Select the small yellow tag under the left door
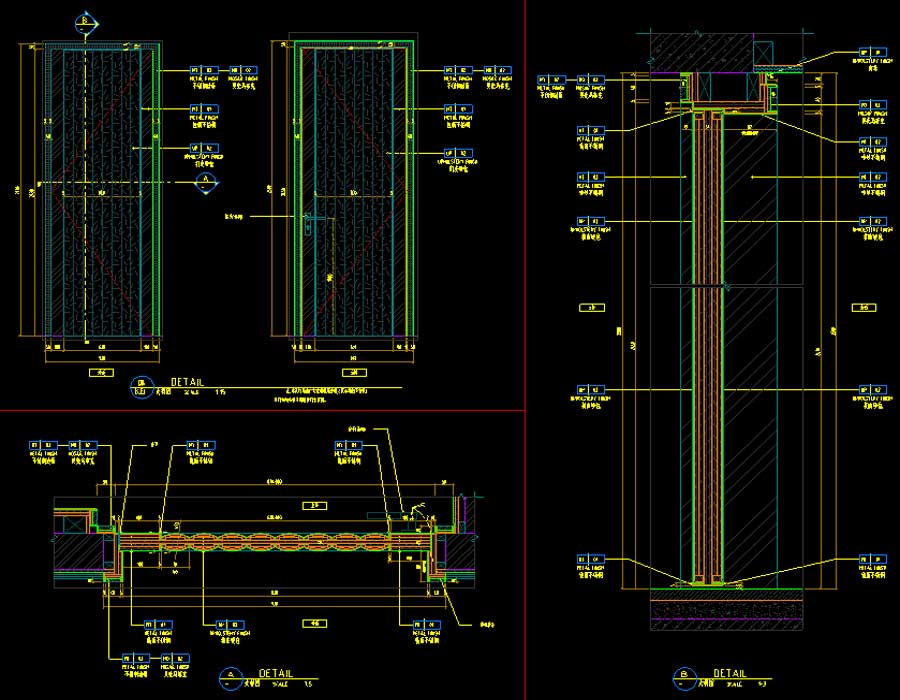 point(102,372)
